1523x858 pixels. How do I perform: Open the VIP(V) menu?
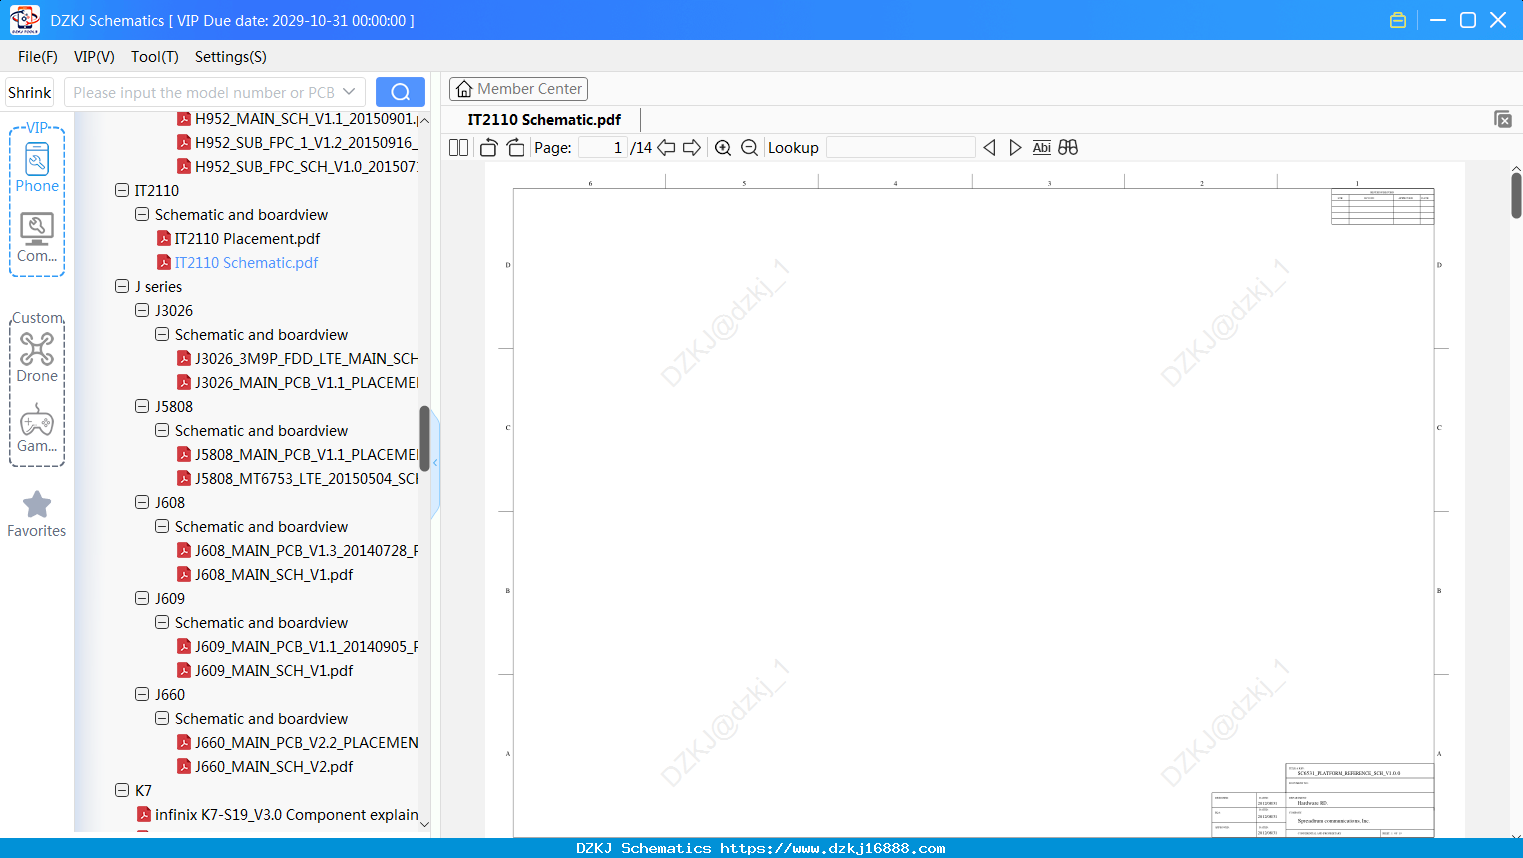coord(94,57)
